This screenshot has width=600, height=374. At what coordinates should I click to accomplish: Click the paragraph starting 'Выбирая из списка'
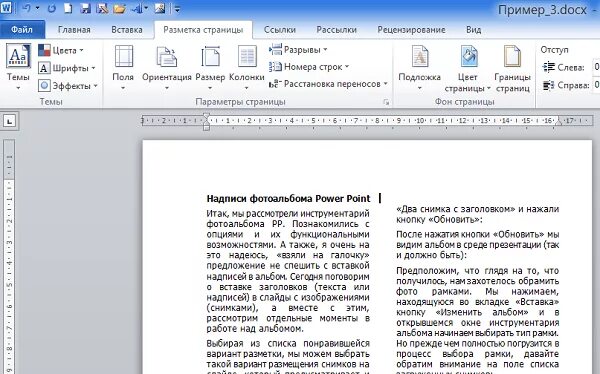[x=288, y=356]
